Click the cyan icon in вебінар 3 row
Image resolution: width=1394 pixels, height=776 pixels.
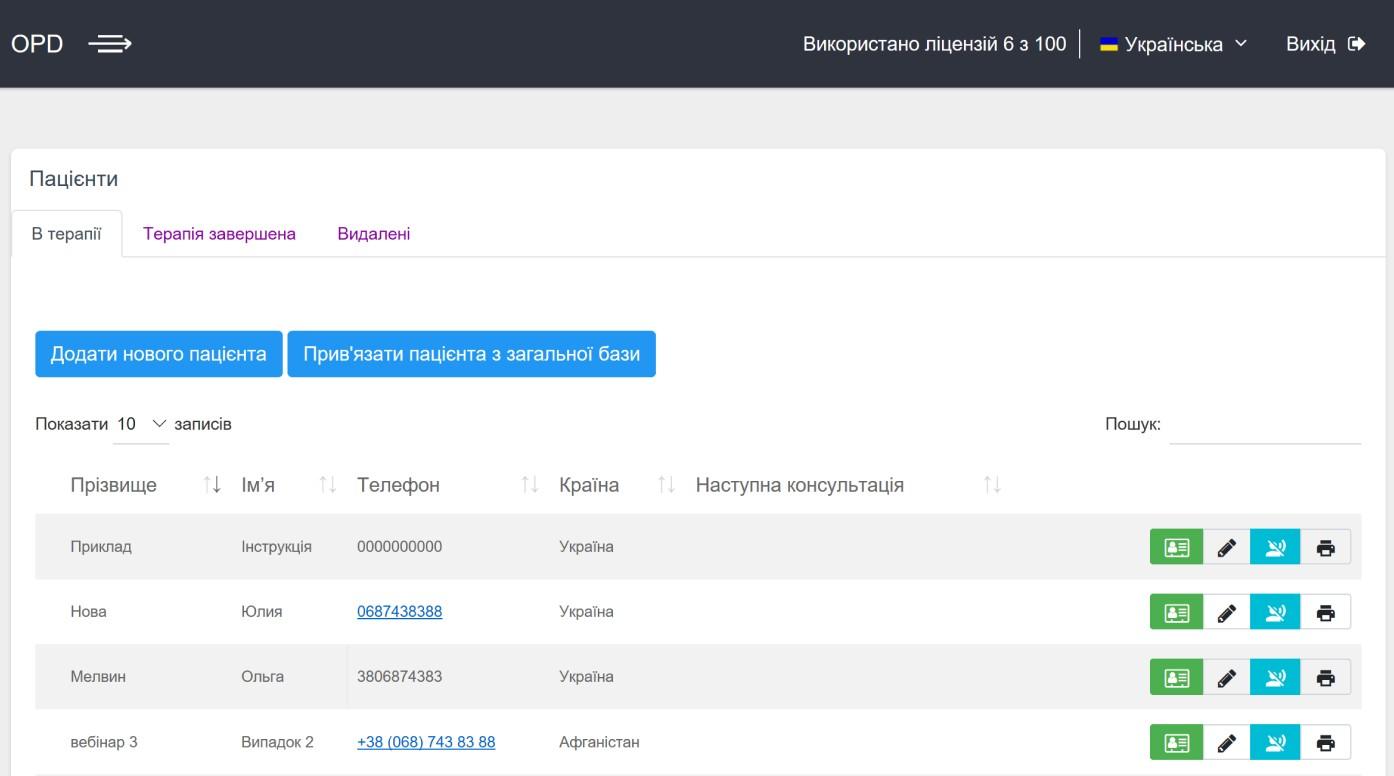tap(1275, 742)
